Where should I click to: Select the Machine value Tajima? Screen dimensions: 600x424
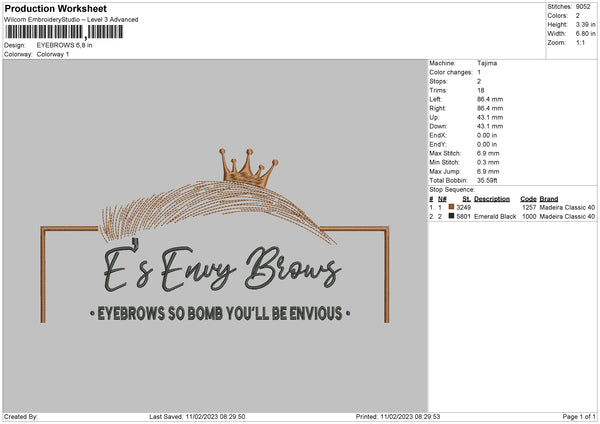click(487, 63)
